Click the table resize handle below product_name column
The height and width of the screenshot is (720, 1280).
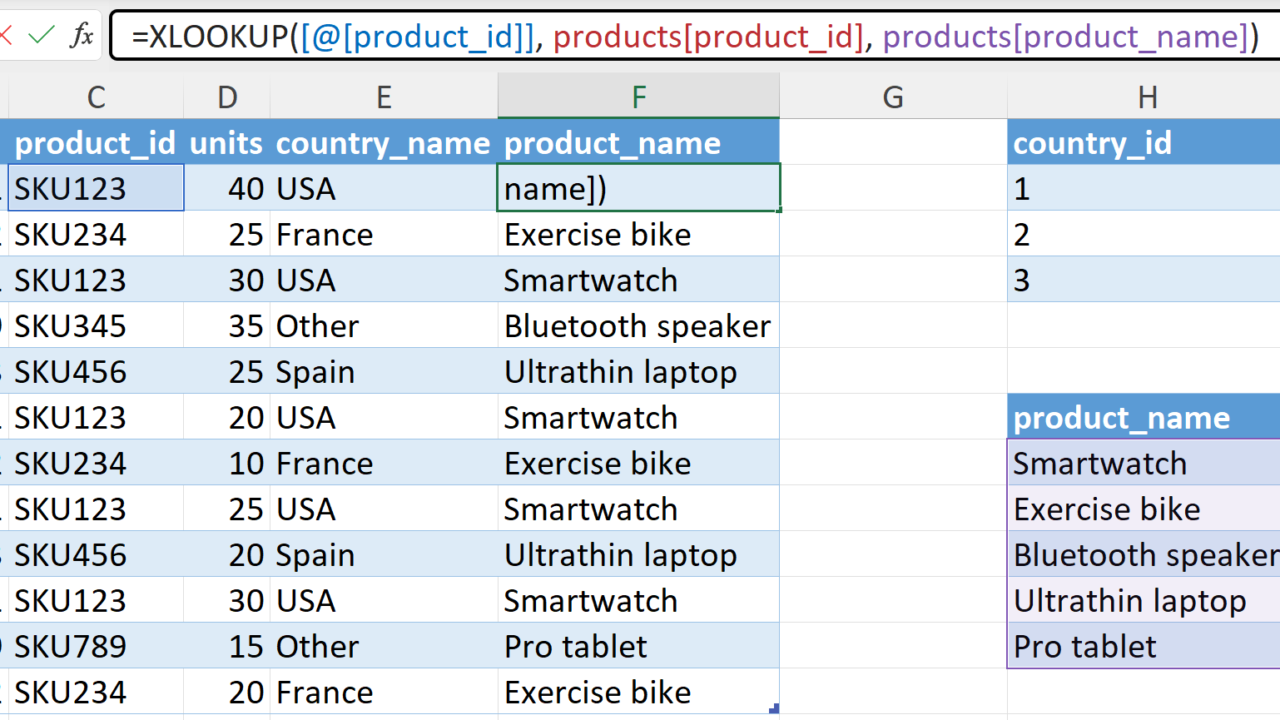pos(774,709)
